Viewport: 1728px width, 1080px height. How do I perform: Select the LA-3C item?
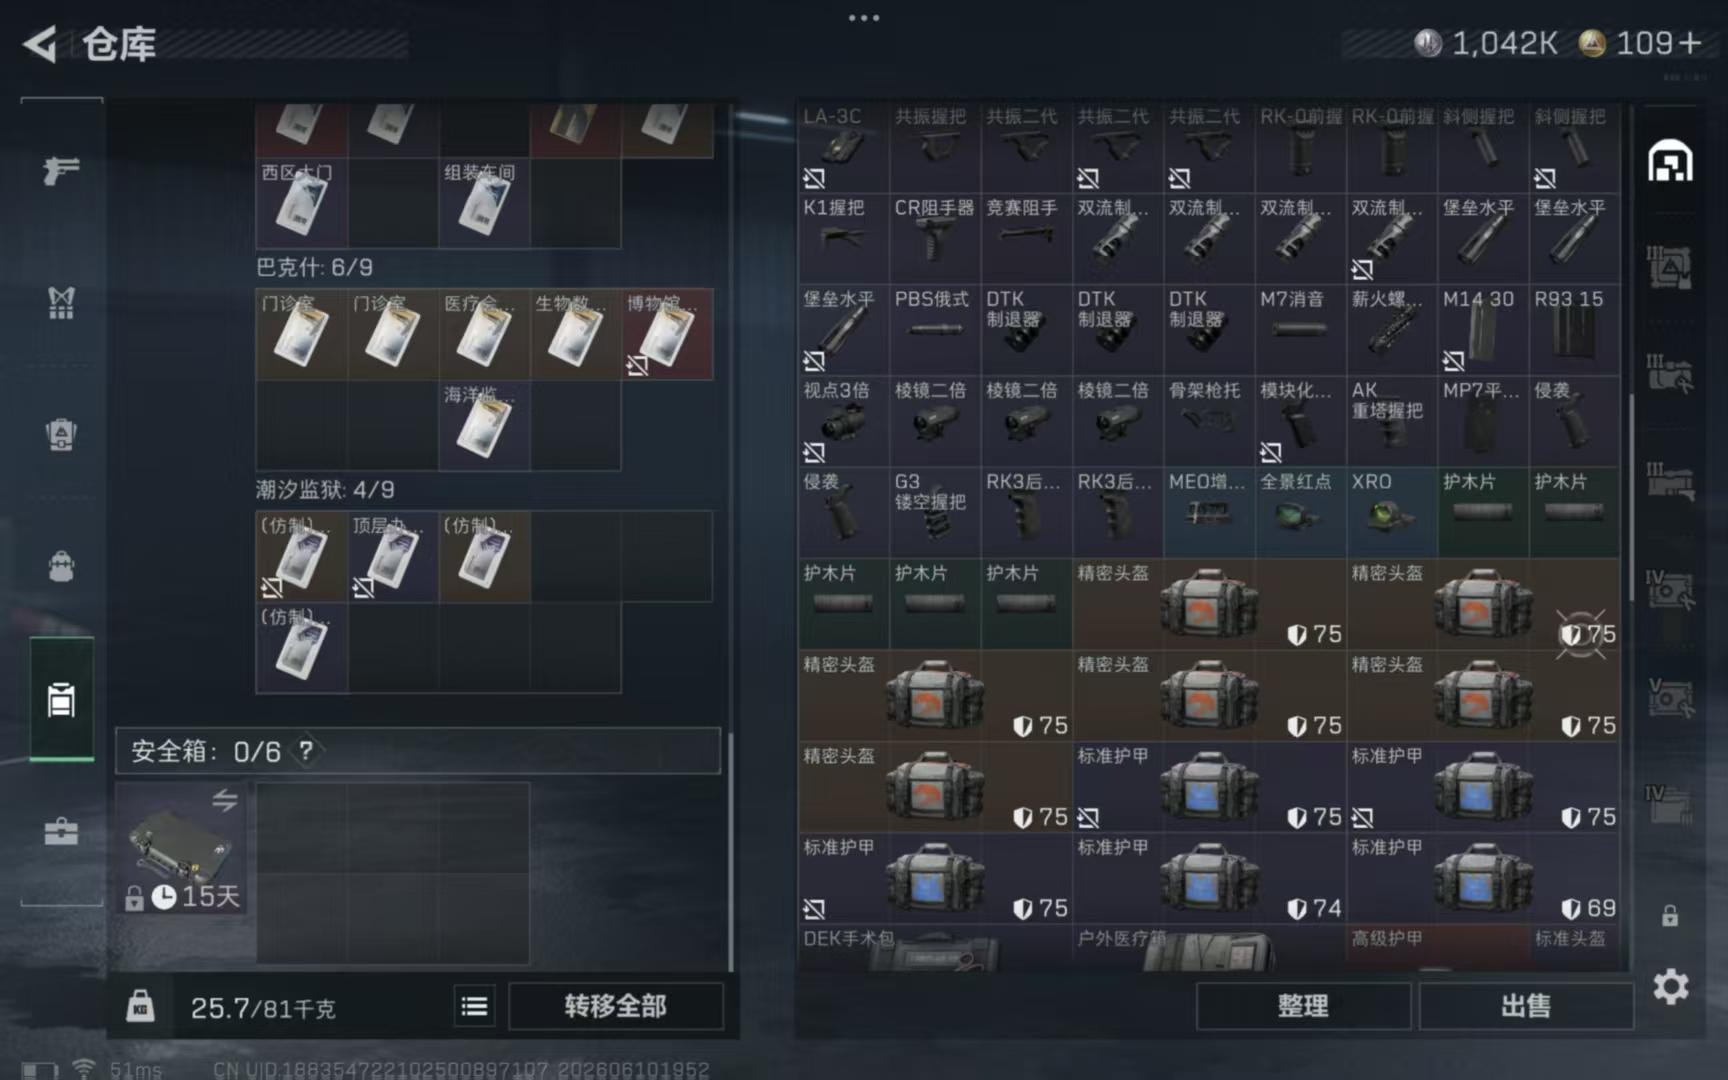tap(843, 148)
